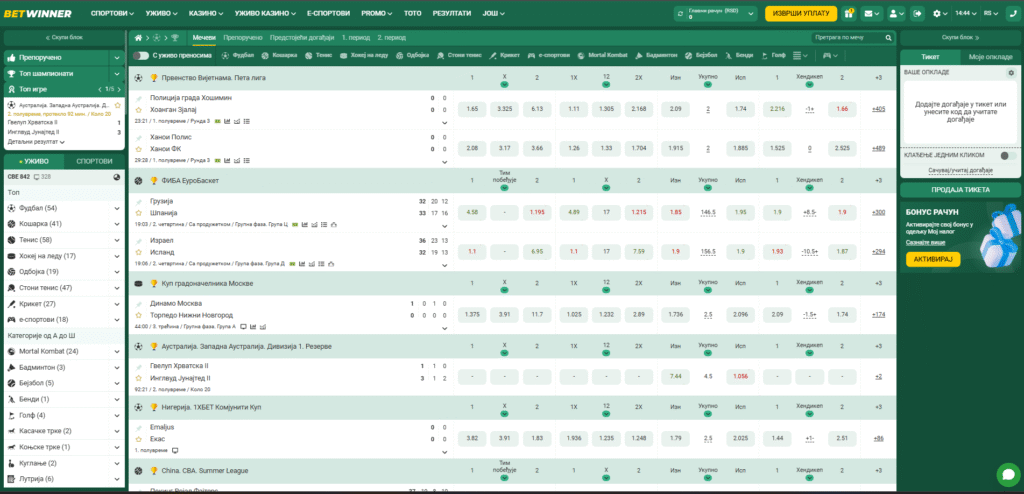Open the RS language dropdown
Image resolution: width=1024 pixels, height=494 pixels.
point(991,13)
